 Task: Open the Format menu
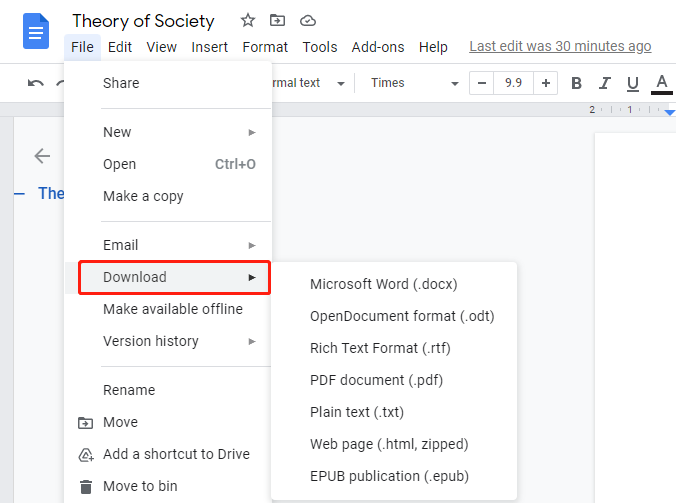pos(265,47)
